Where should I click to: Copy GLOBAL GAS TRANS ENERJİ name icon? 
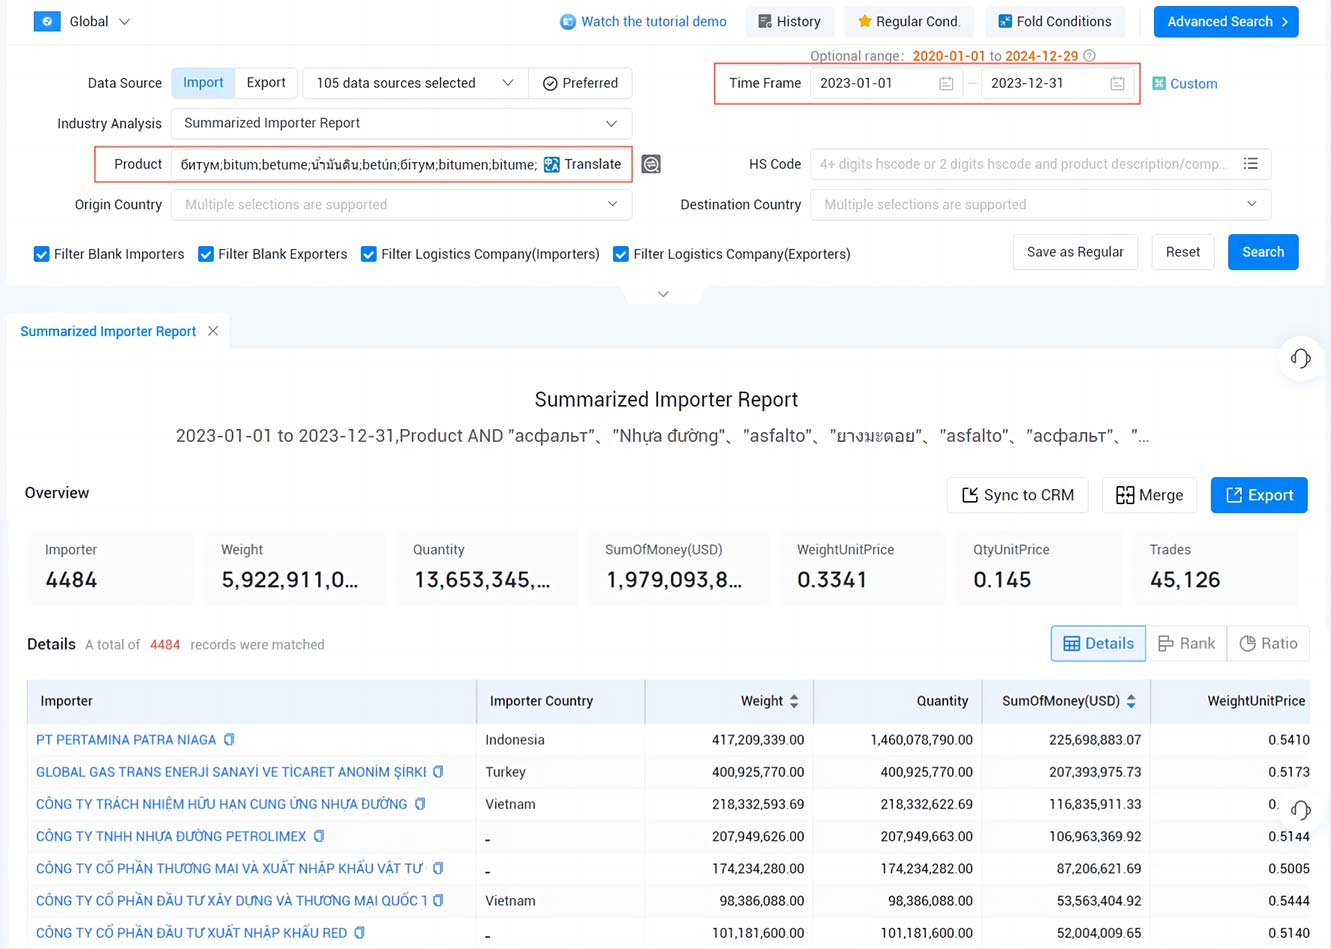click(x=438, y=772)
